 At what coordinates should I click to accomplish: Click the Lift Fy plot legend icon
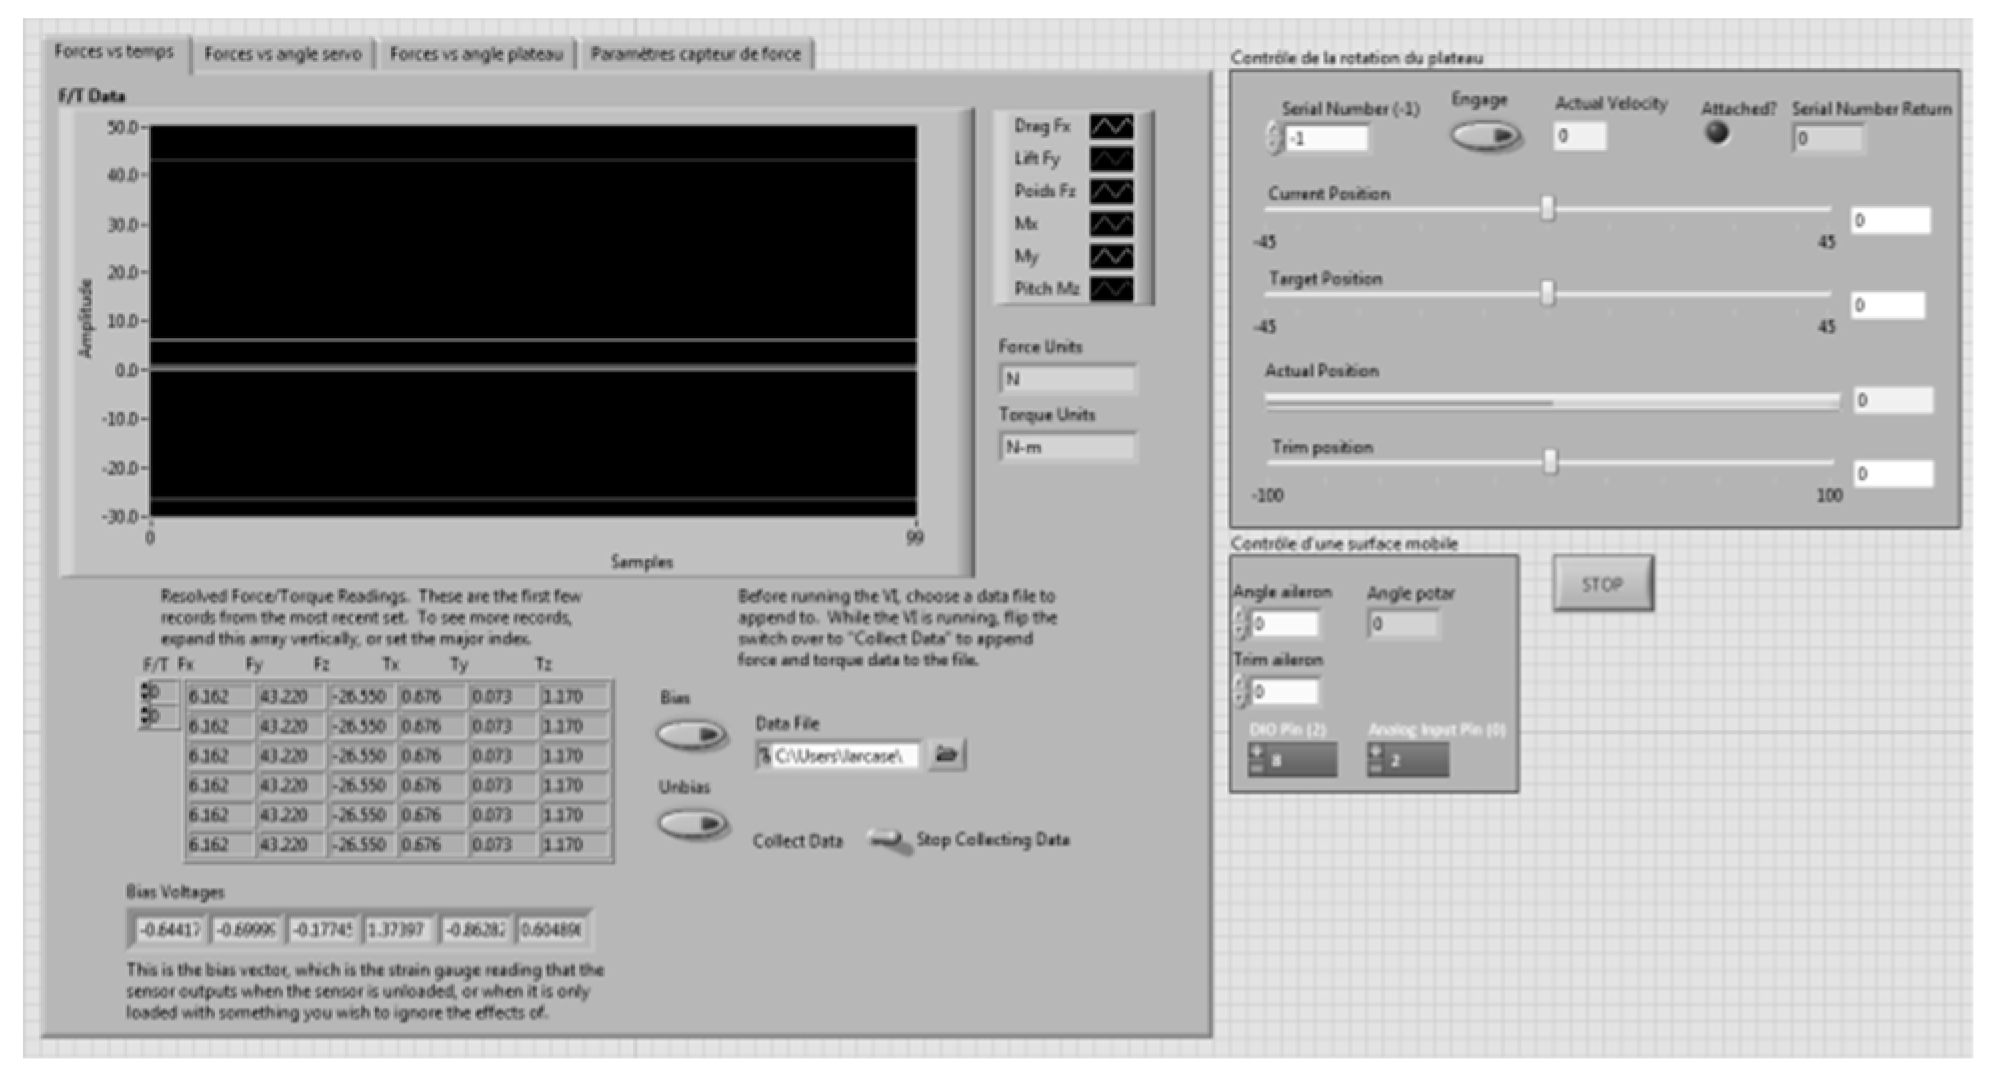pyautogui.click(x=1111, y=158)
